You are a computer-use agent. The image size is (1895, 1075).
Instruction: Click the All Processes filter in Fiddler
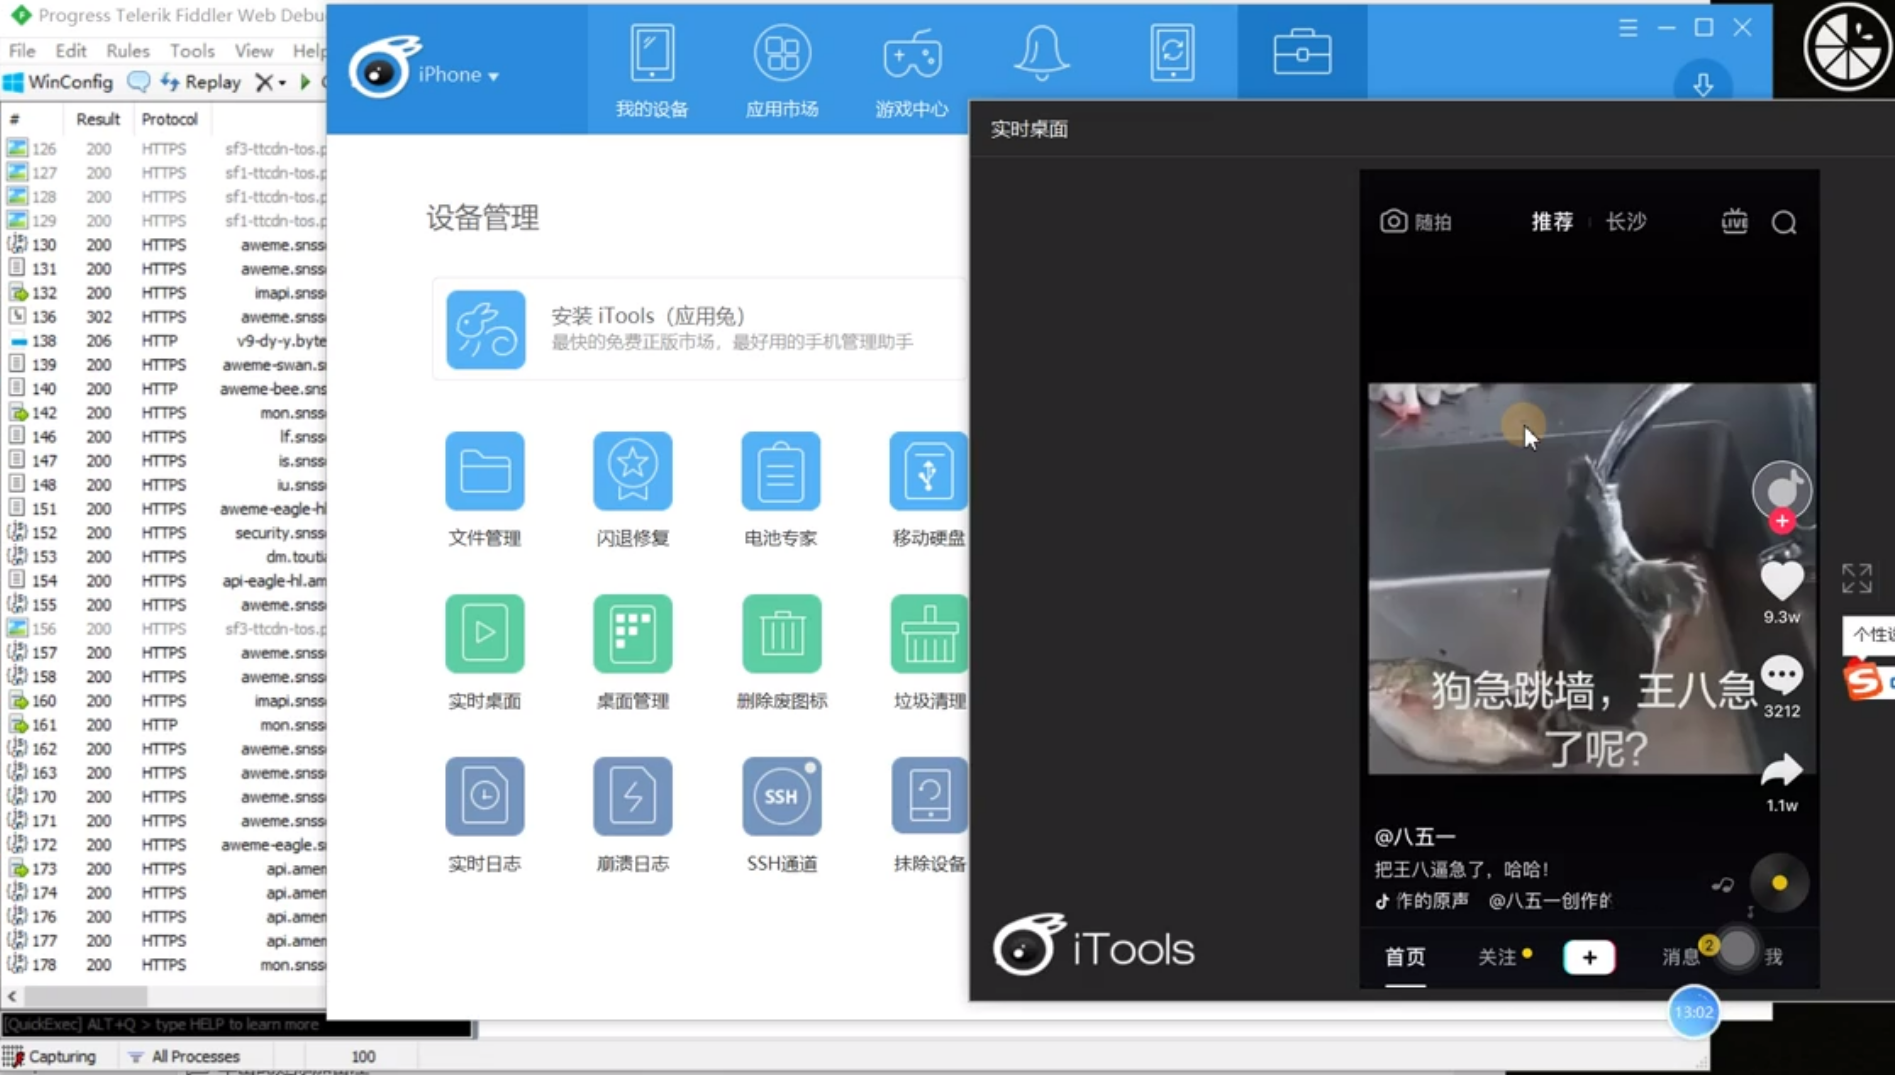coord(185,1056)
